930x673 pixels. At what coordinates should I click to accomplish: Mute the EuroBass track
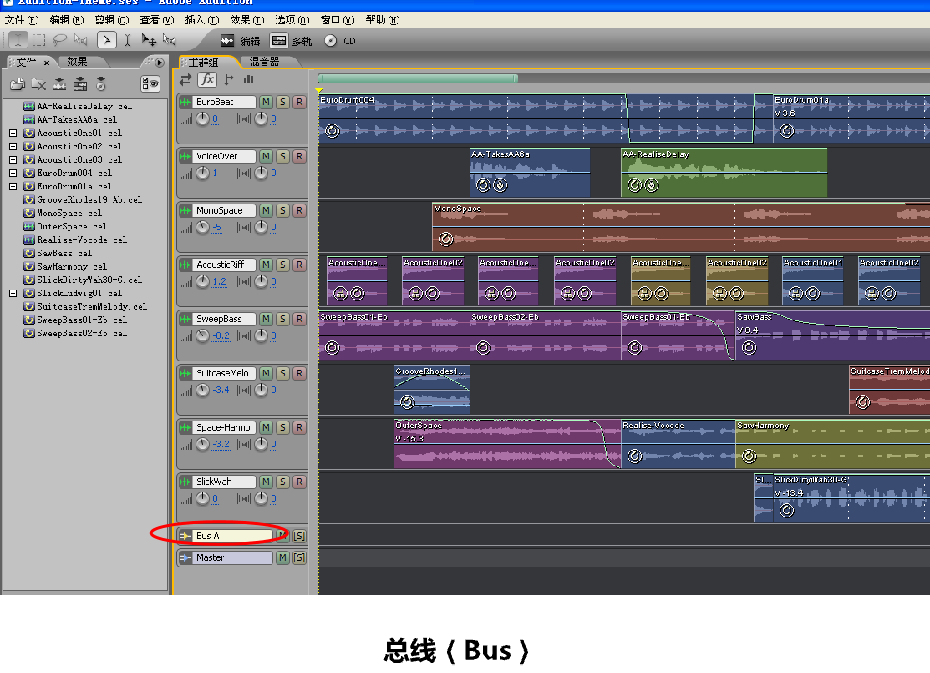266,102
